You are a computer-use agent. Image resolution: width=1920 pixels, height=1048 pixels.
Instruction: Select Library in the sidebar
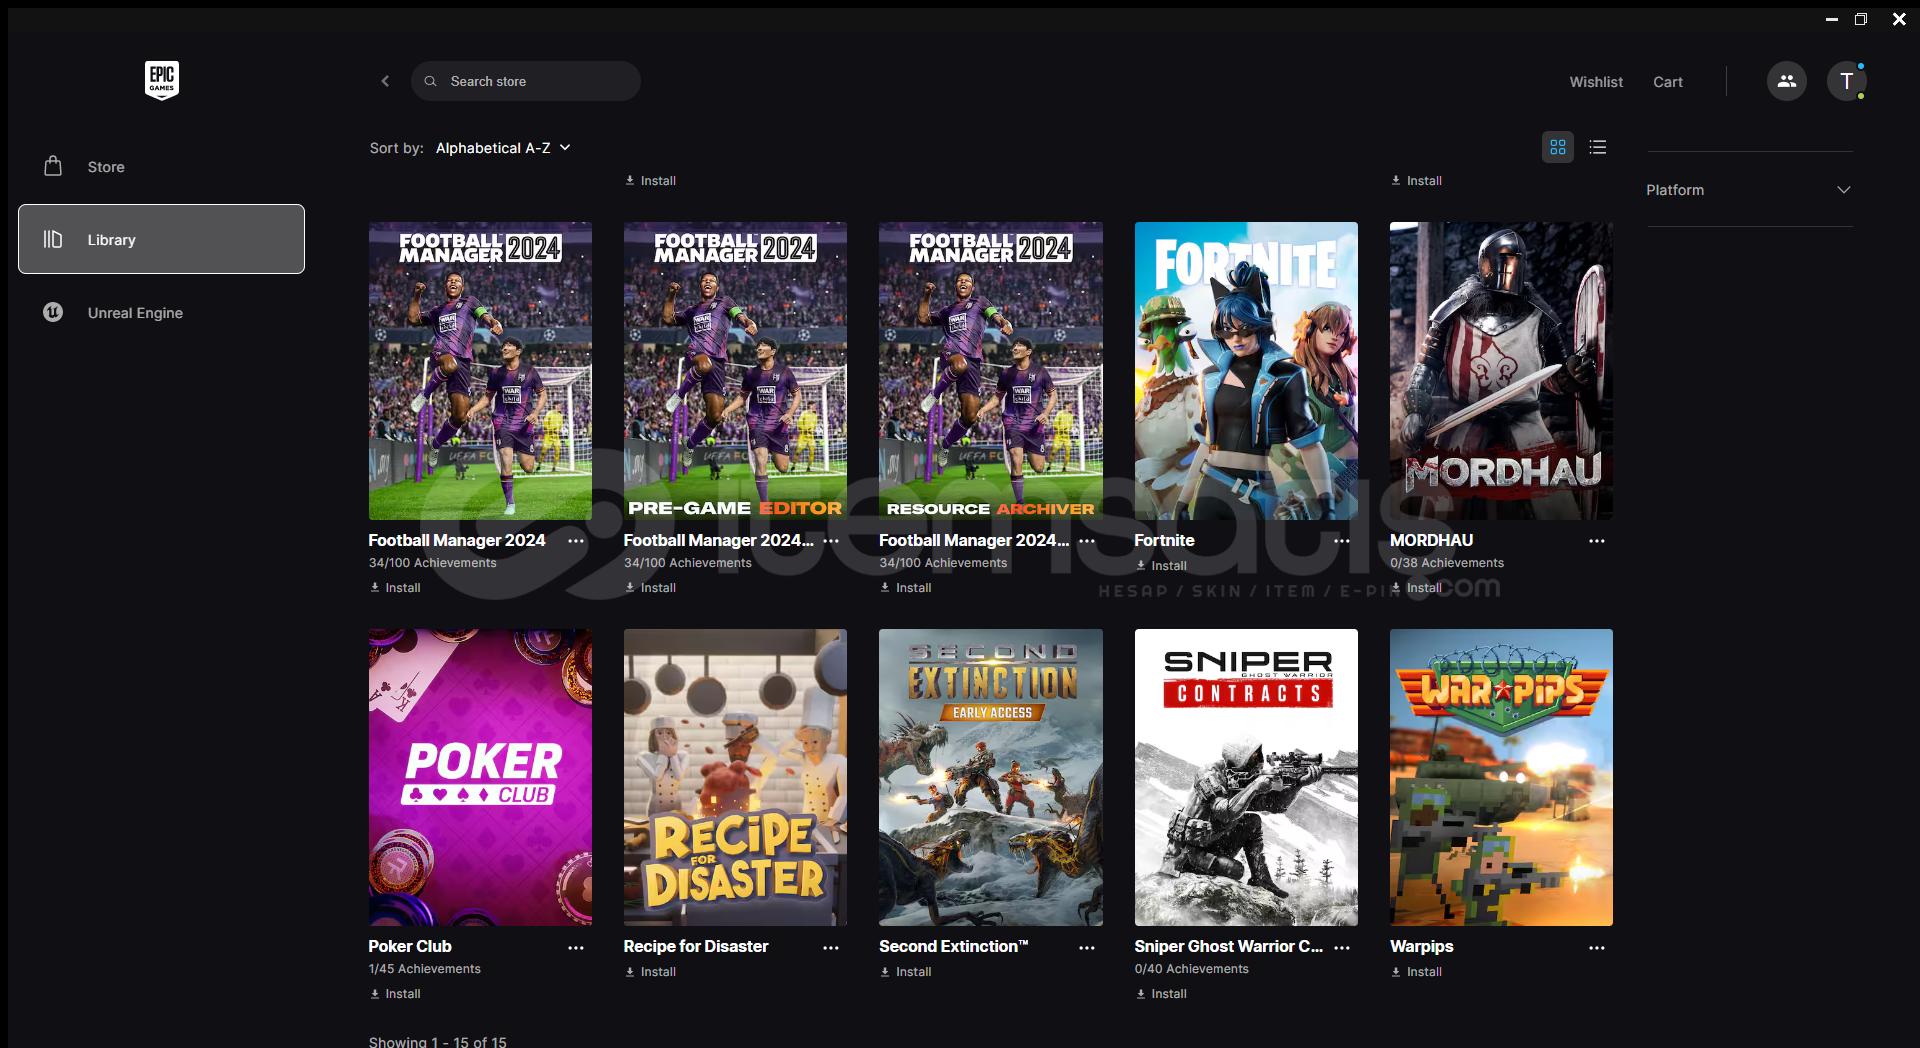tap(161, 239)
